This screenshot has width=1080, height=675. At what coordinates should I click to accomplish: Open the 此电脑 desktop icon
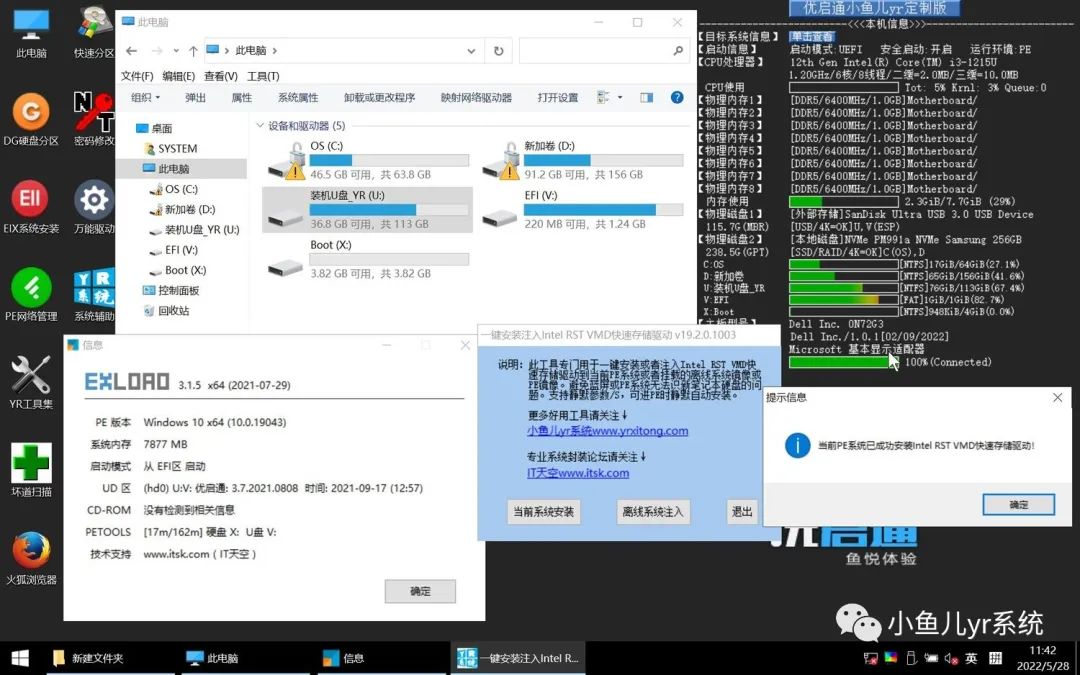pyautogui.click(x=31, y=33)
